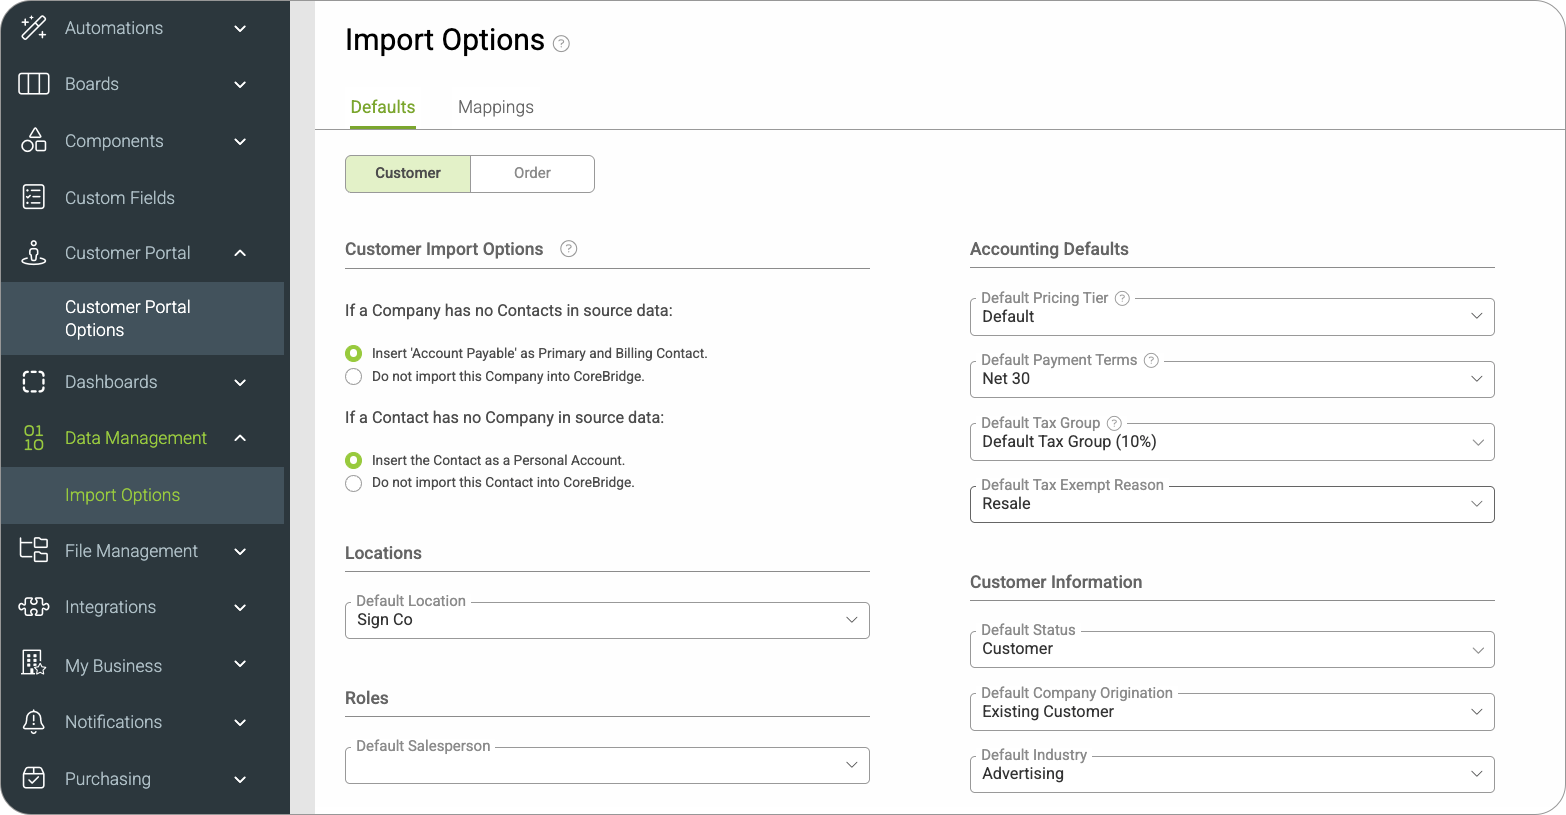The height and width of the screenshot is (815, 1566).
Task: Click the Boards columns icon
Action: point(34,84)
